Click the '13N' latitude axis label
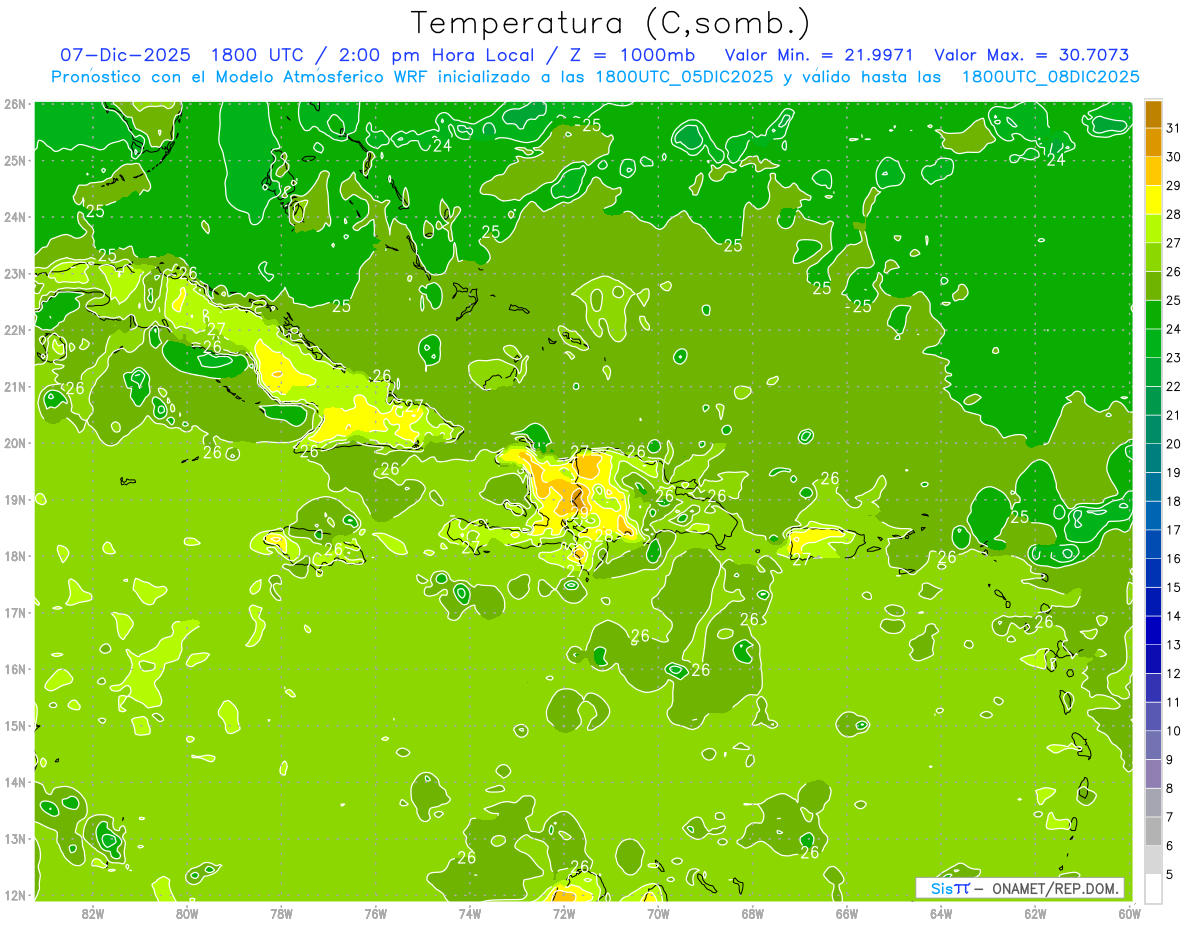This screenshot has width=1200, height=927. [x=15, y=838]
